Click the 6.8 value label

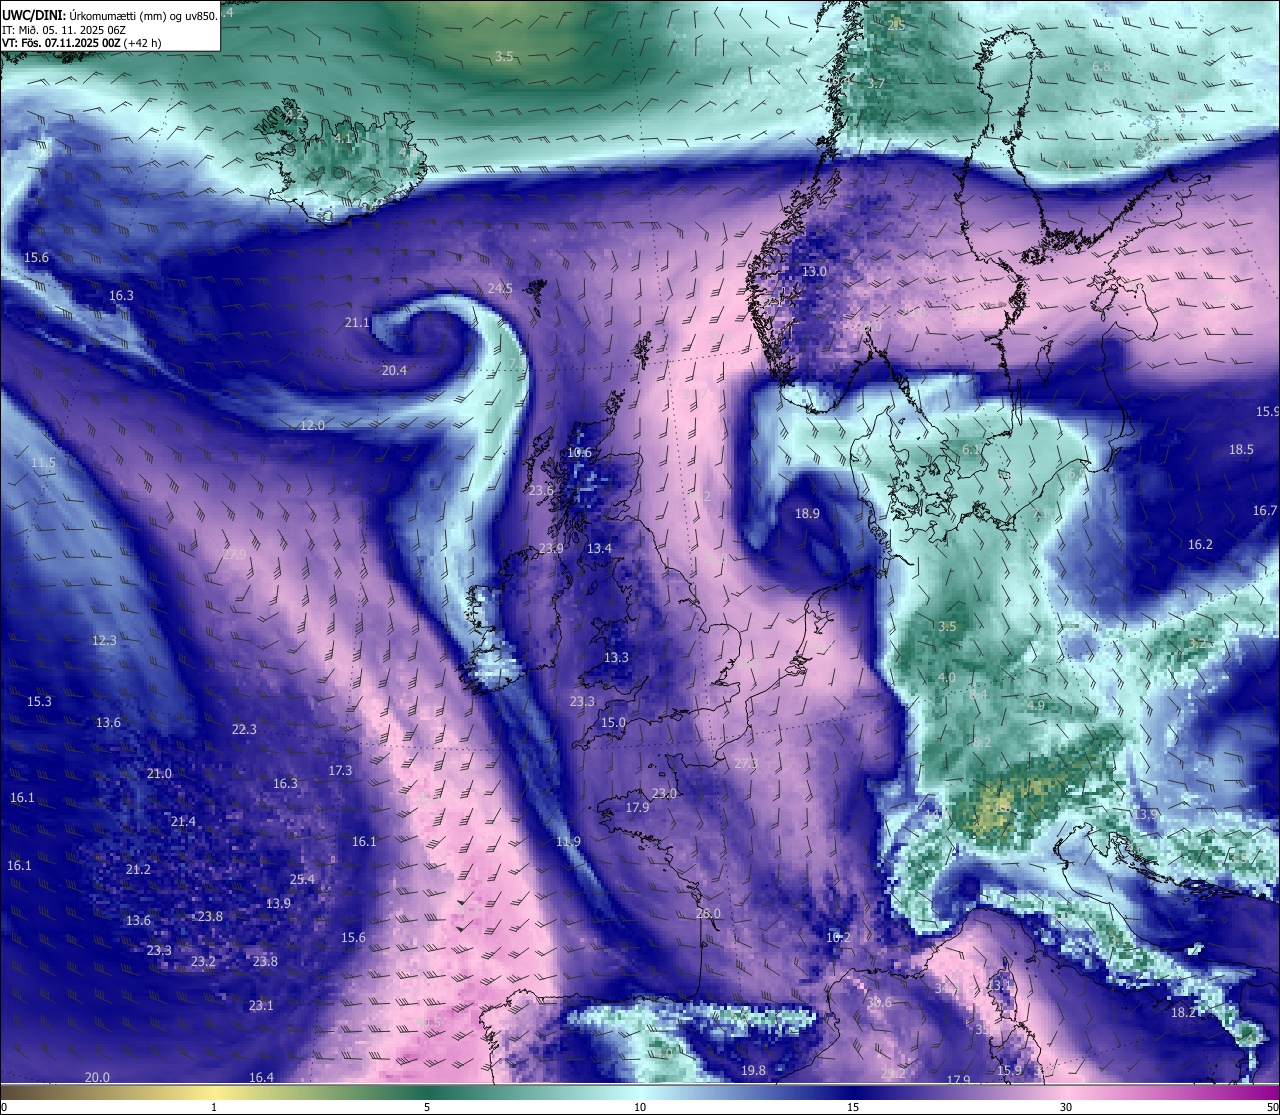[1101, 66]
